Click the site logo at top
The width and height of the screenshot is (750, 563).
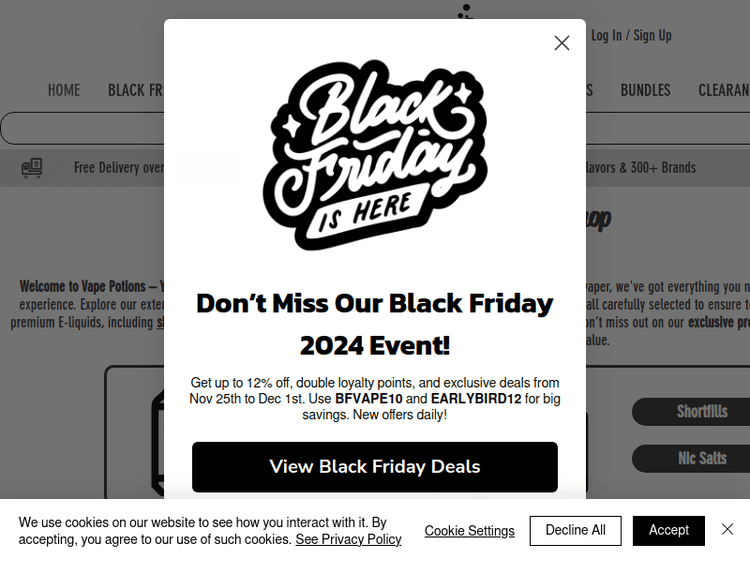click(464, 10)
